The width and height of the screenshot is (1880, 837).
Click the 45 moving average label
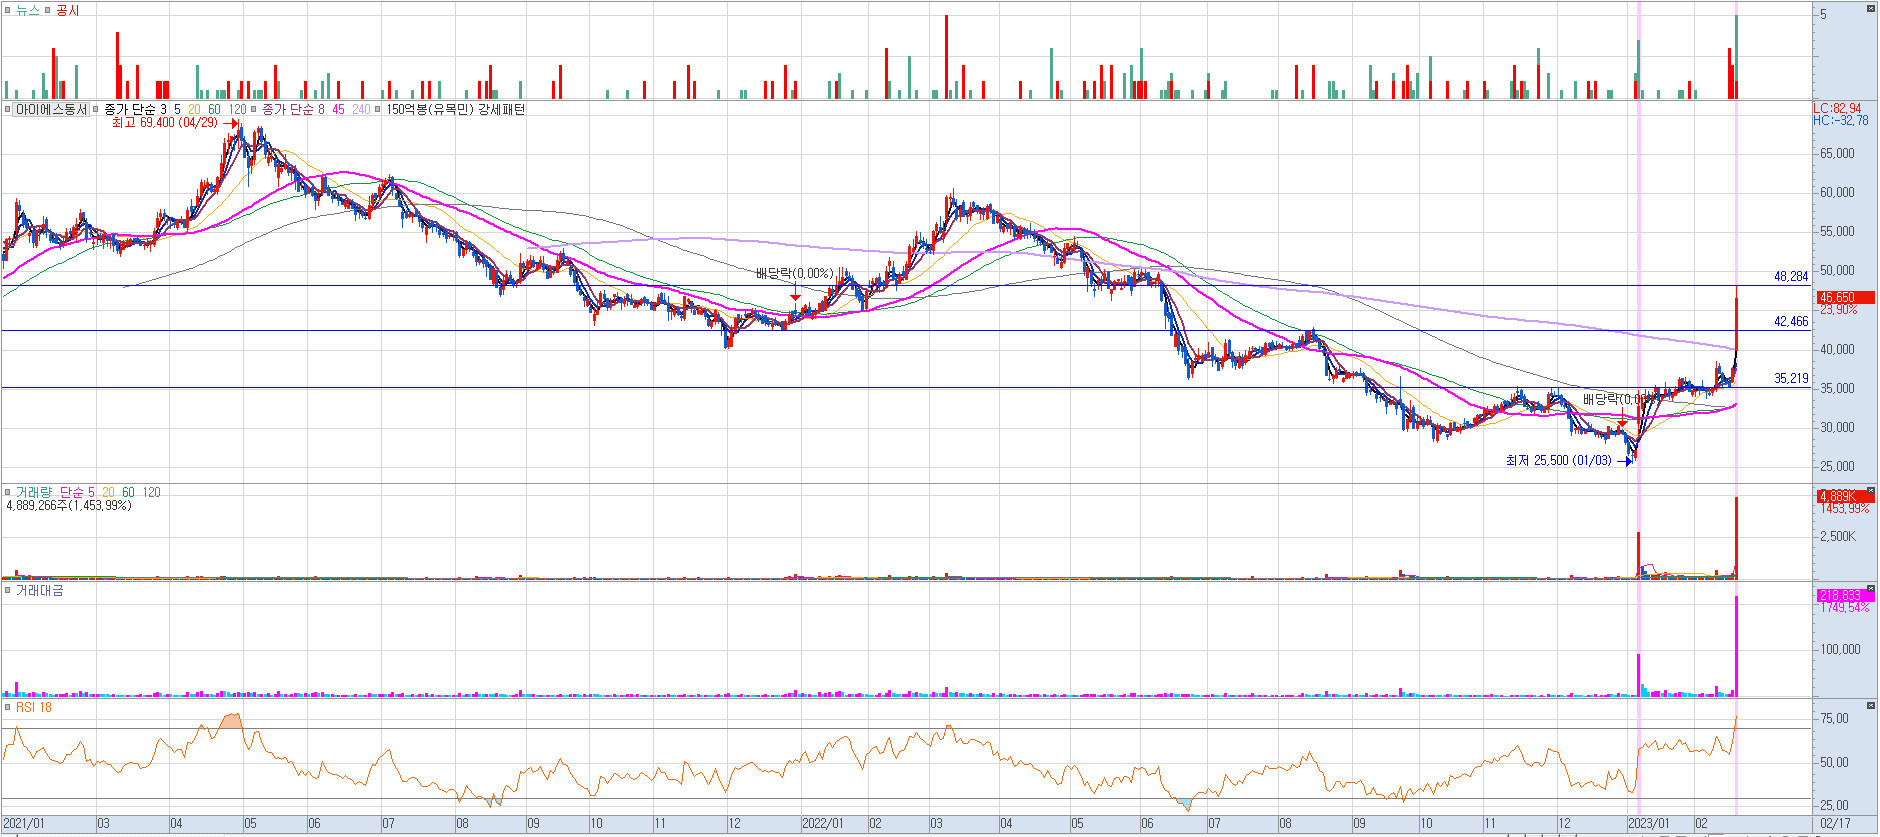tap(338, 109)
